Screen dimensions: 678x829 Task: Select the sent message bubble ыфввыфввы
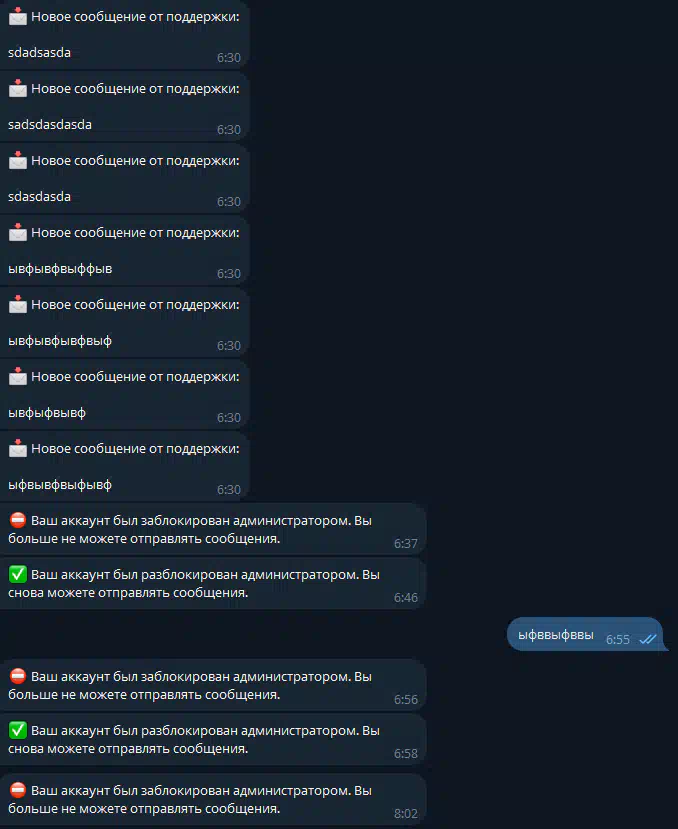pos(585,634)
